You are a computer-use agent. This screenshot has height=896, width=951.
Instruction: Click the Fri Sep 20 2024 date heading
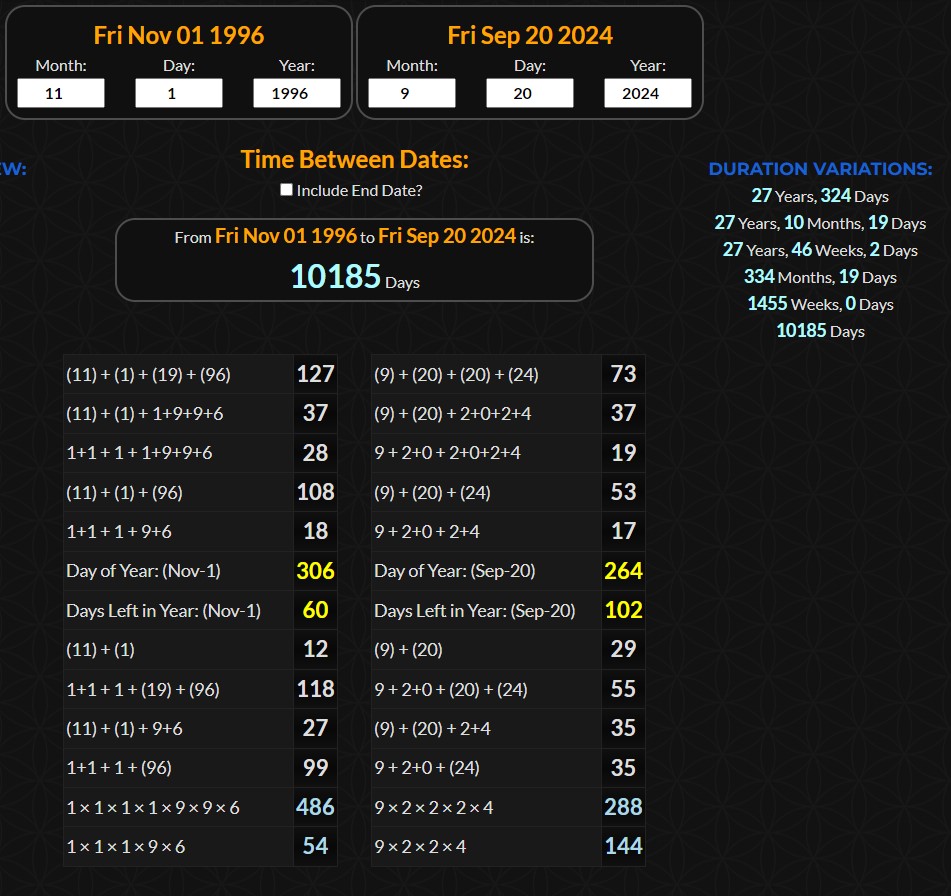tap(530, 35)
